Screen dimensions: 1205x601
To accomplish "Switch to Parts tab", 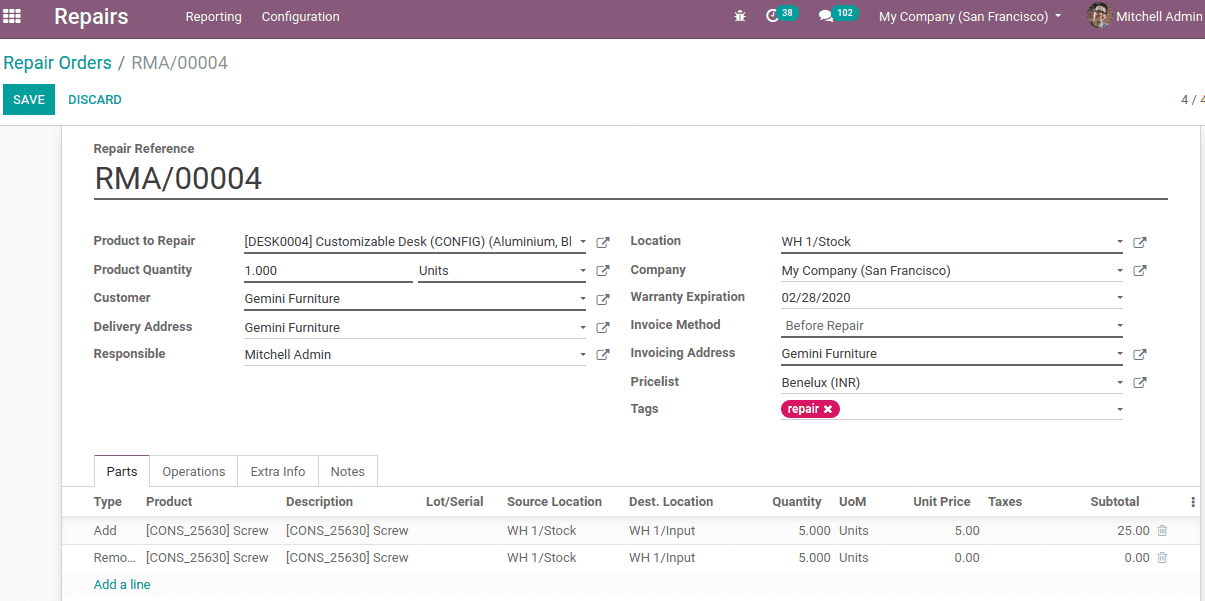I will click(122, 472).
